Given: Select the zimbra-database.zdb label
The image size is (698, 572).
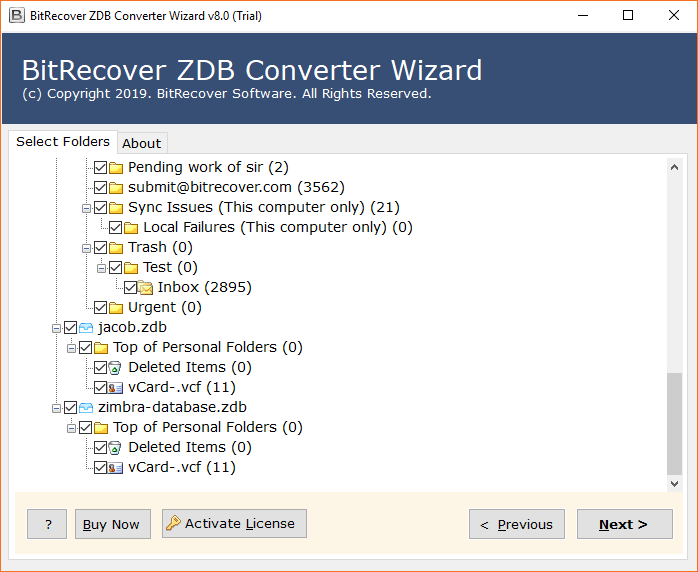Looking at the screenshot, I should (x=172, y=407).
